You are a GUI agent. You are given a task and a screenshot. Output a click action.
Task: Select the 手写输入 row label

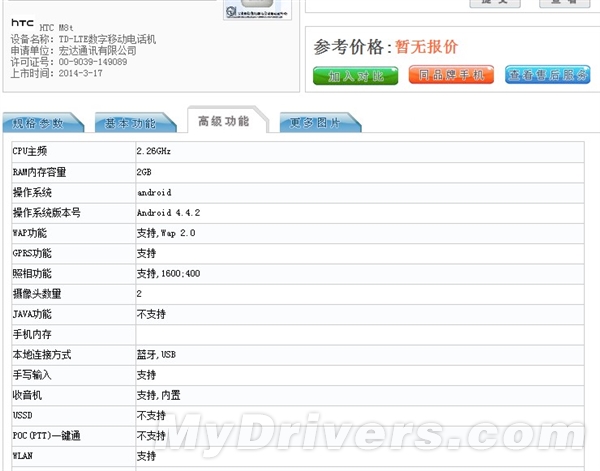coord(31,375)
